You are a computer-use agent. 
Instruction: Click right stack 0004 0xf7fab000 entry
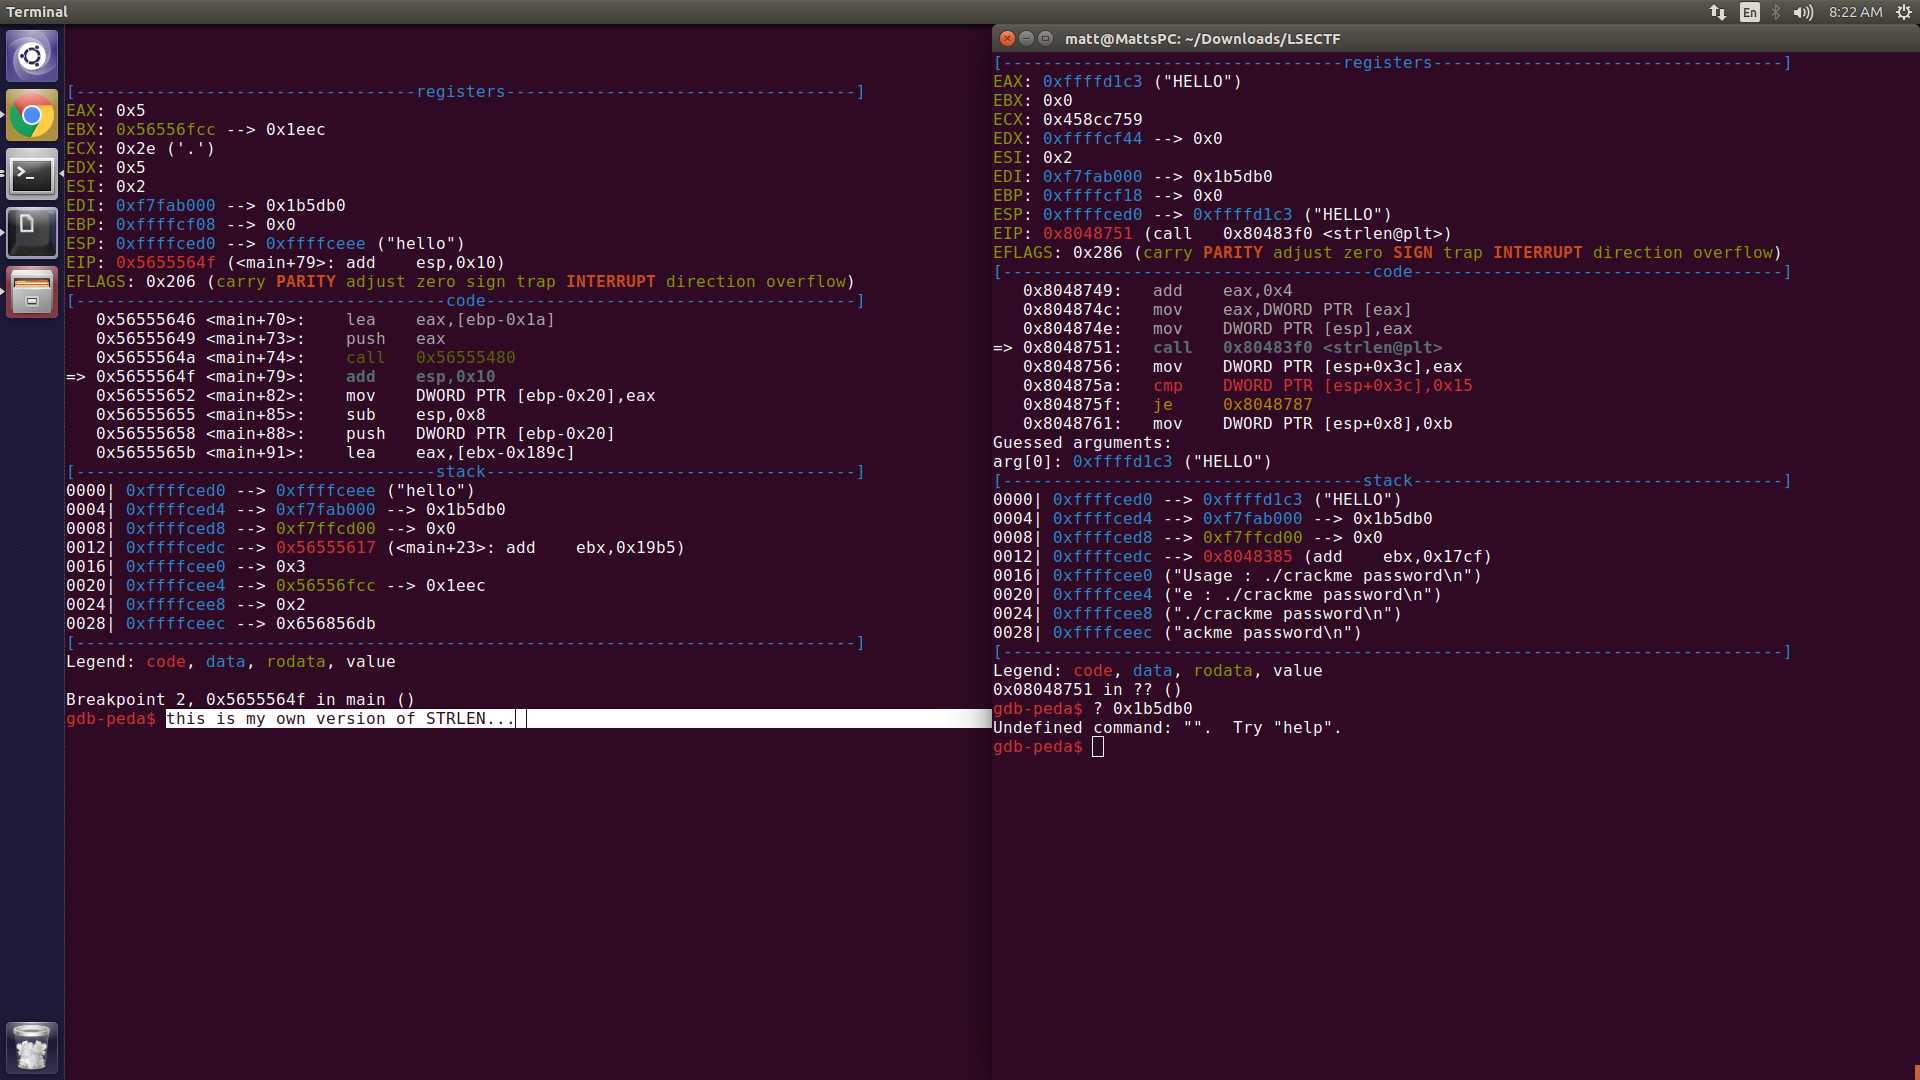(x=1213, y=519)
